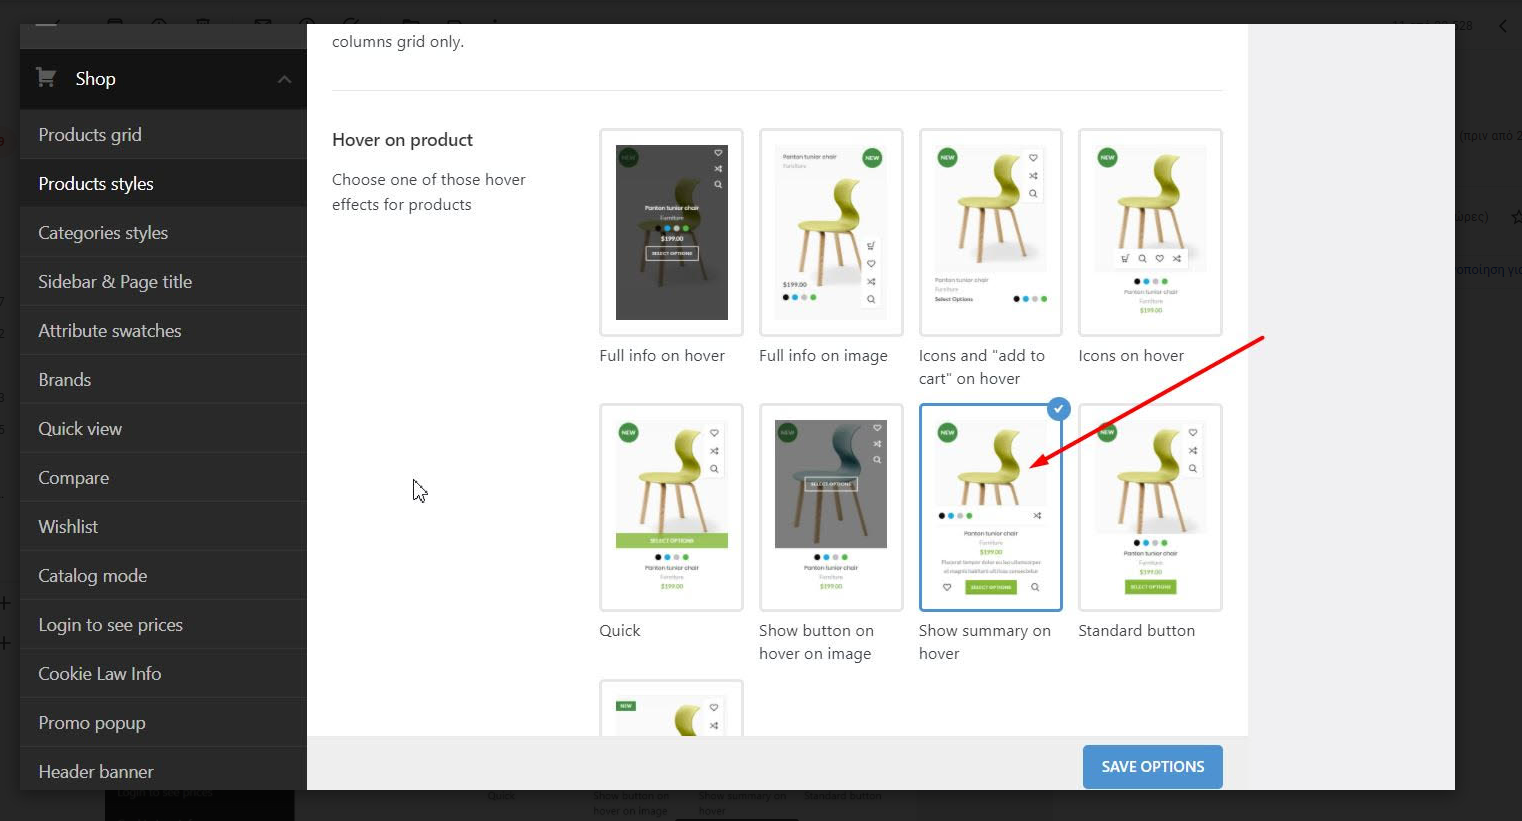The width and height of the screenshot is (1522, 821).
Task: Open Cookie Law Info settings
Action: pyautogui.click(x=163, y=674)
